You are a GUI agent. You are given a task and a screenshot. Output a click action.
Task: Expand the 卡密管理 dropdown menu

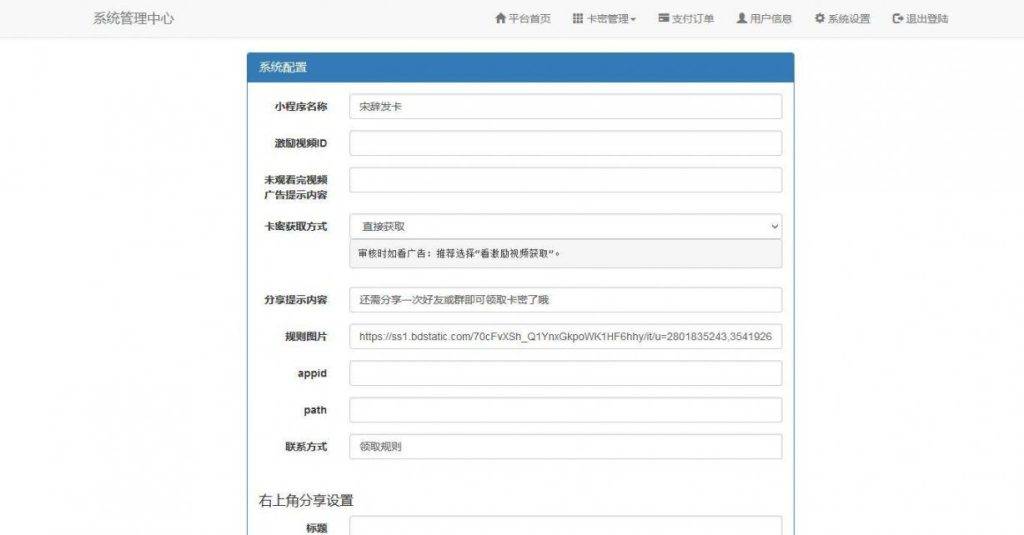(x=604, y=18)
